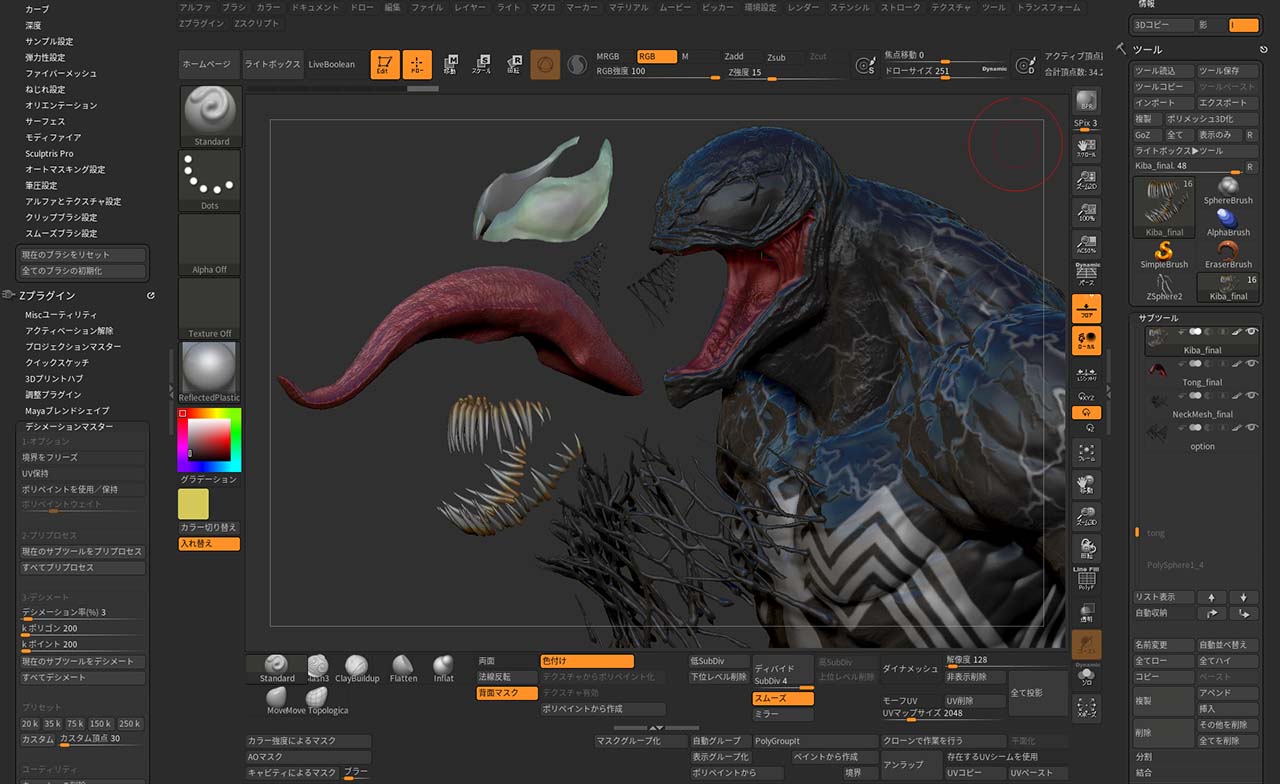Toggle the RGB paint mode button
Screen dimensions: 1280x784
[657, 57]
